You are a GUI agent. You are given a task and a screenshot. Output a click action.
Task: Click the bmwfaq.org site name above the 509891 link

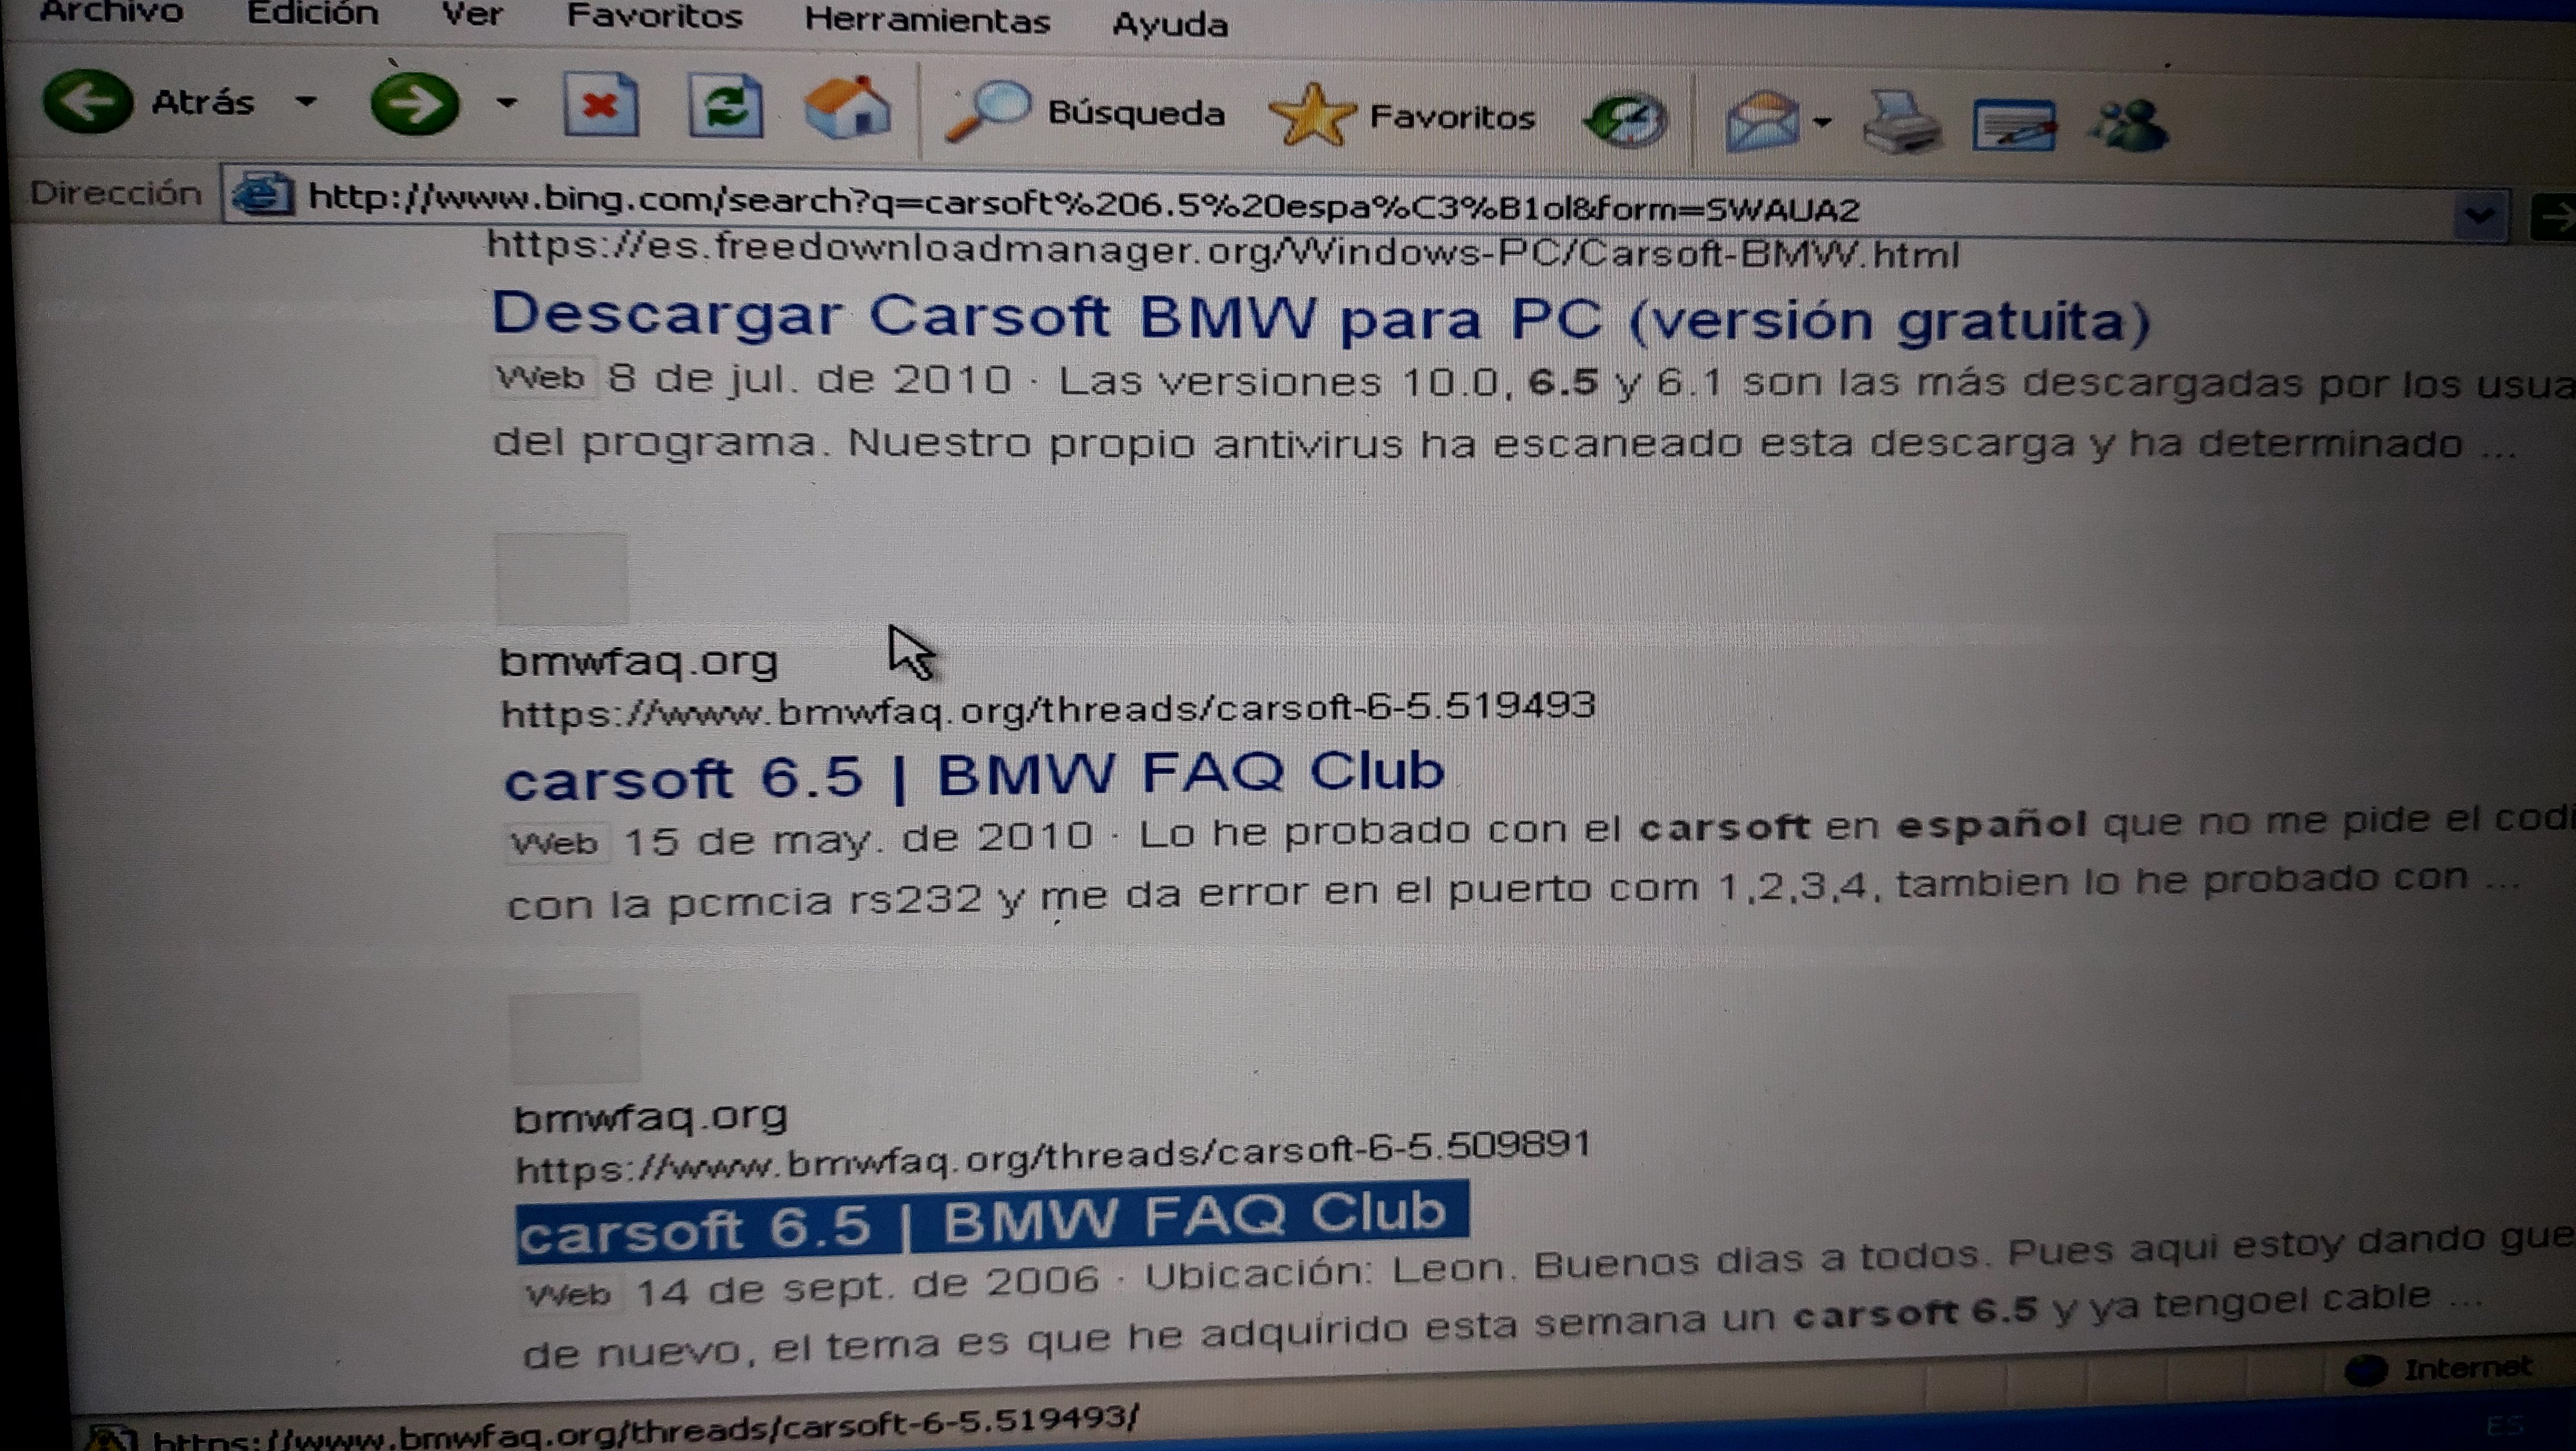tap(651, 1116)
